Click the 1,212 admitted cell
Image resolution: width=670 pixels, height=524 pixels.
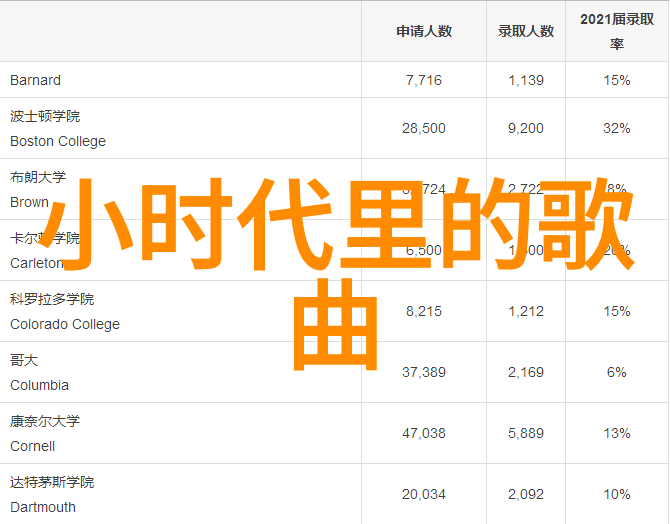[526, 311]
